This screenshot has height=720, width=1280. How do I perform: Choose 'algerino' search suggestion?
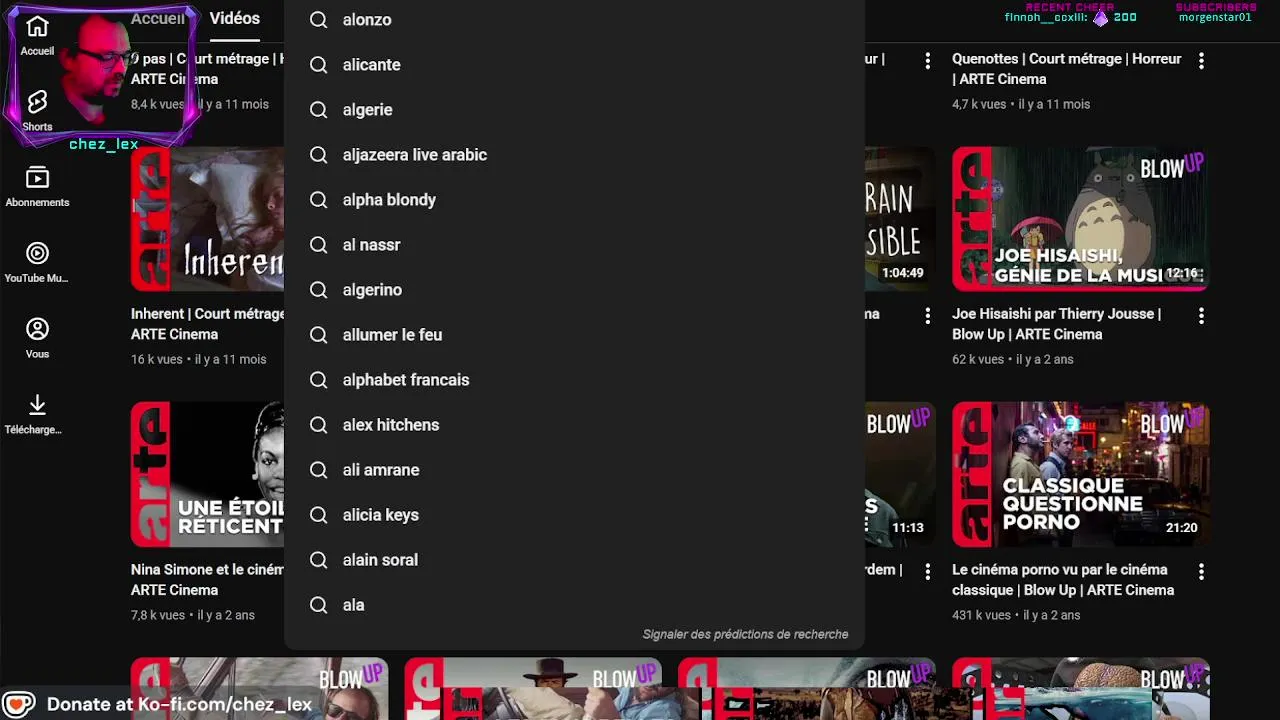pyautogui.click(x=574, y=290)
